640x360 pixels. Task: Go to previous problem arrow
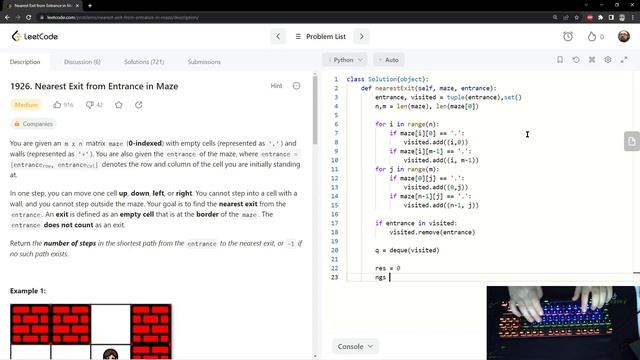(x=278, y=36)
